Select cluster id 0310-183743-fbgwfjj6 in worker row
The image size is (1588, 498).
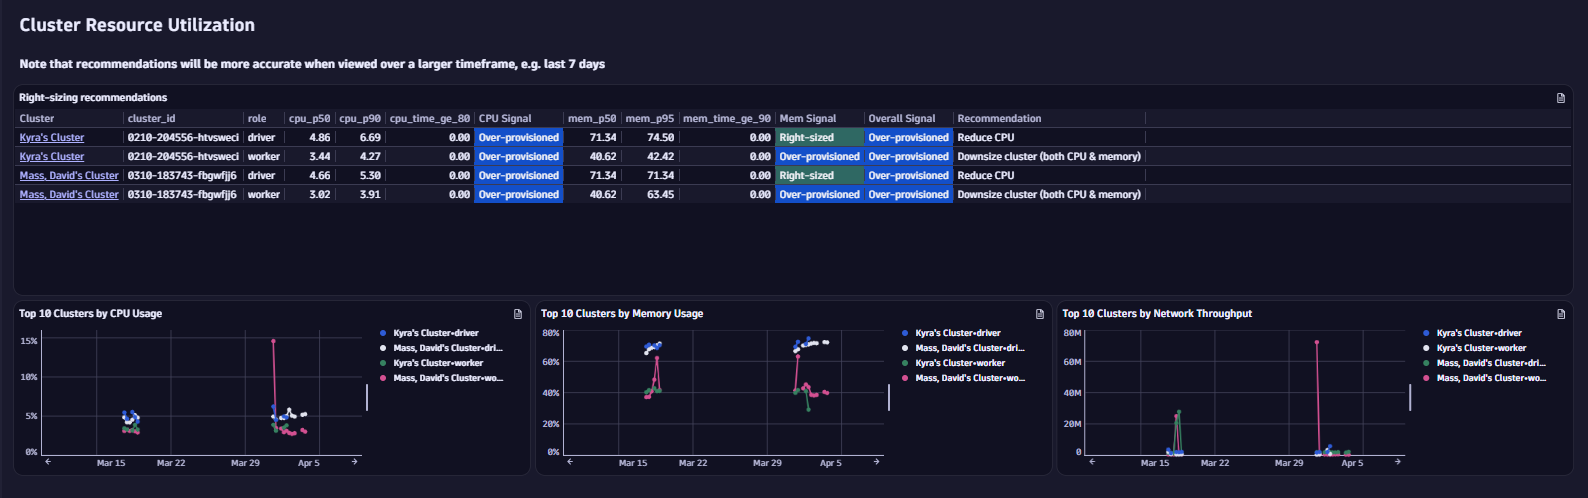[182, 195]
